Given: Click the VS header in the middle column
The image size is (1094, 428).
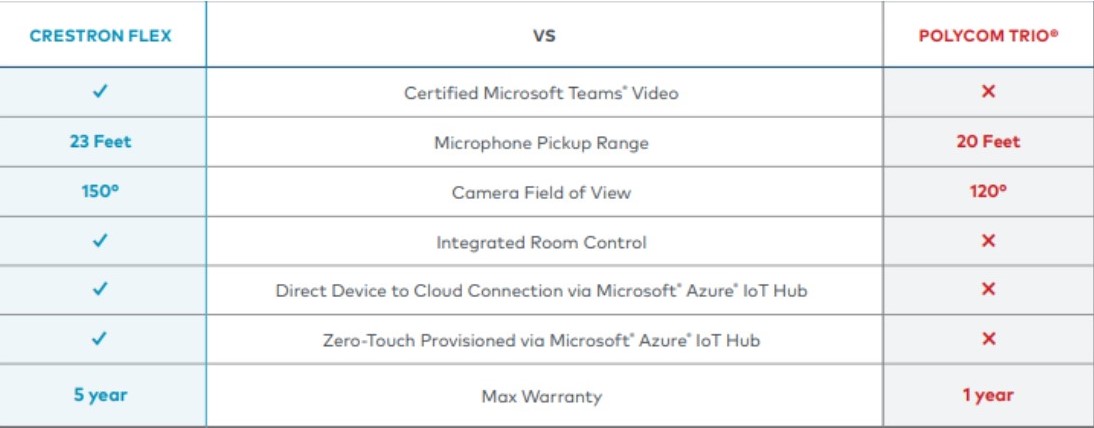Looking at the screenshot, I should (544, 36).
